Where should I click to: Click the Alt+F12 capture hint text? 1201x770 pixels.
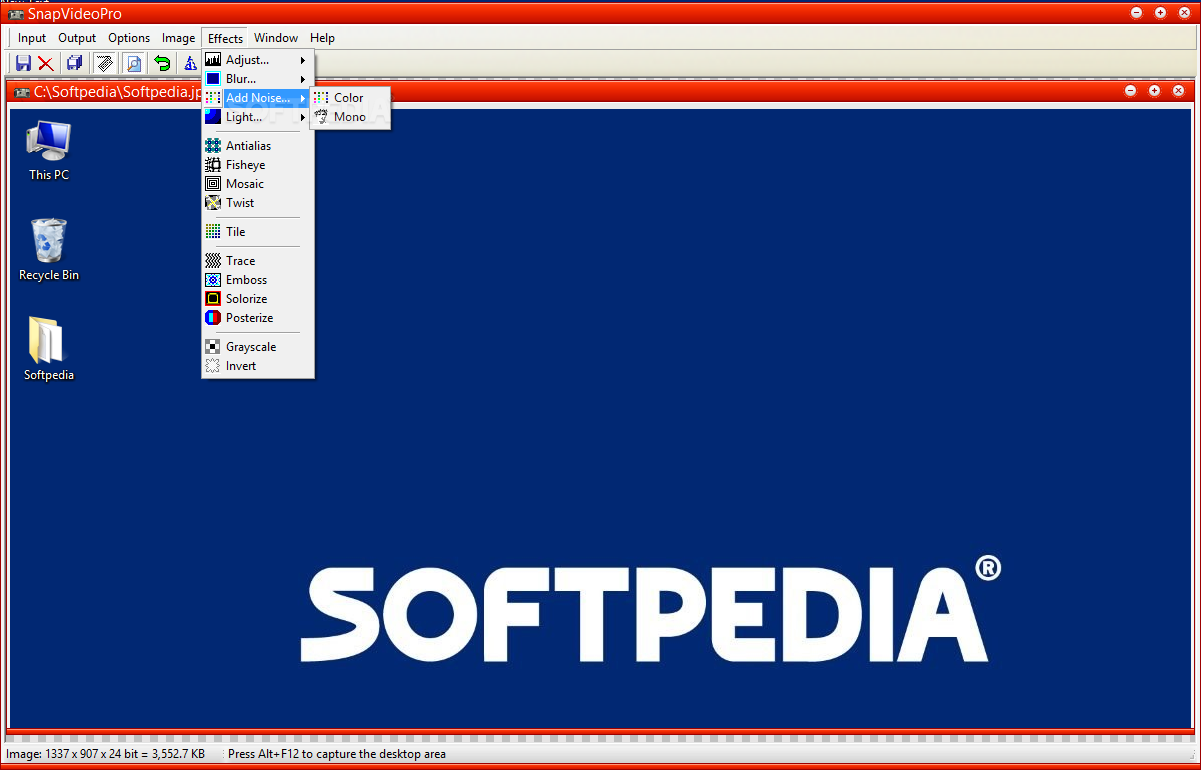[337, 754]
